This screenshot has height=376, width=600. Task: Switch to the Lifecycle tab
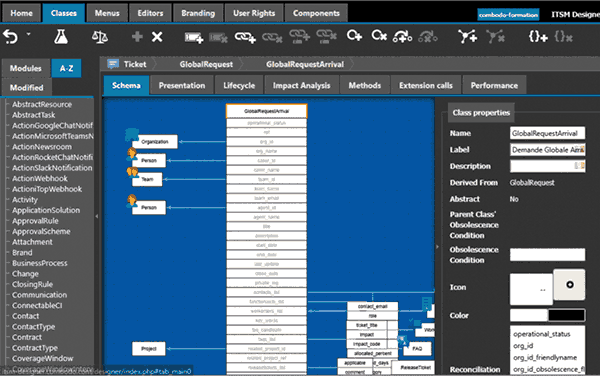239,85
